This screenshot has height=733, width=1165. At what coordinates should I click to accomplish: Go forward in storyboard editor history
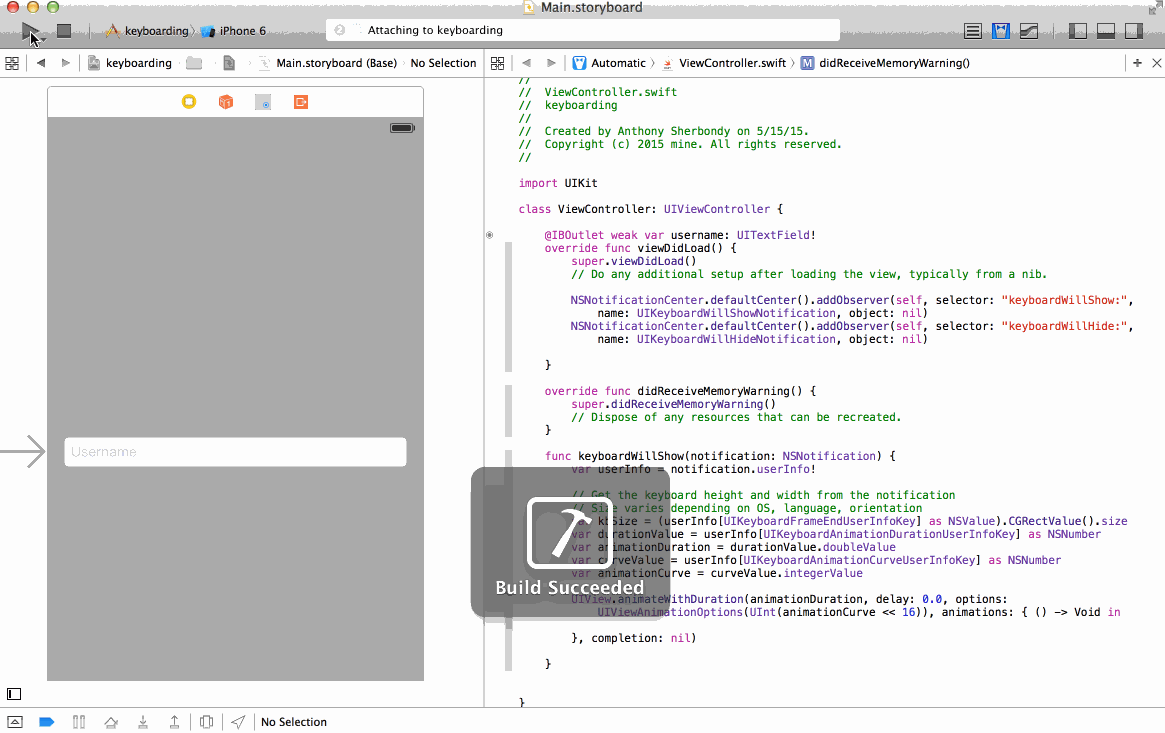pyautogui.click(x=65, y=63)
